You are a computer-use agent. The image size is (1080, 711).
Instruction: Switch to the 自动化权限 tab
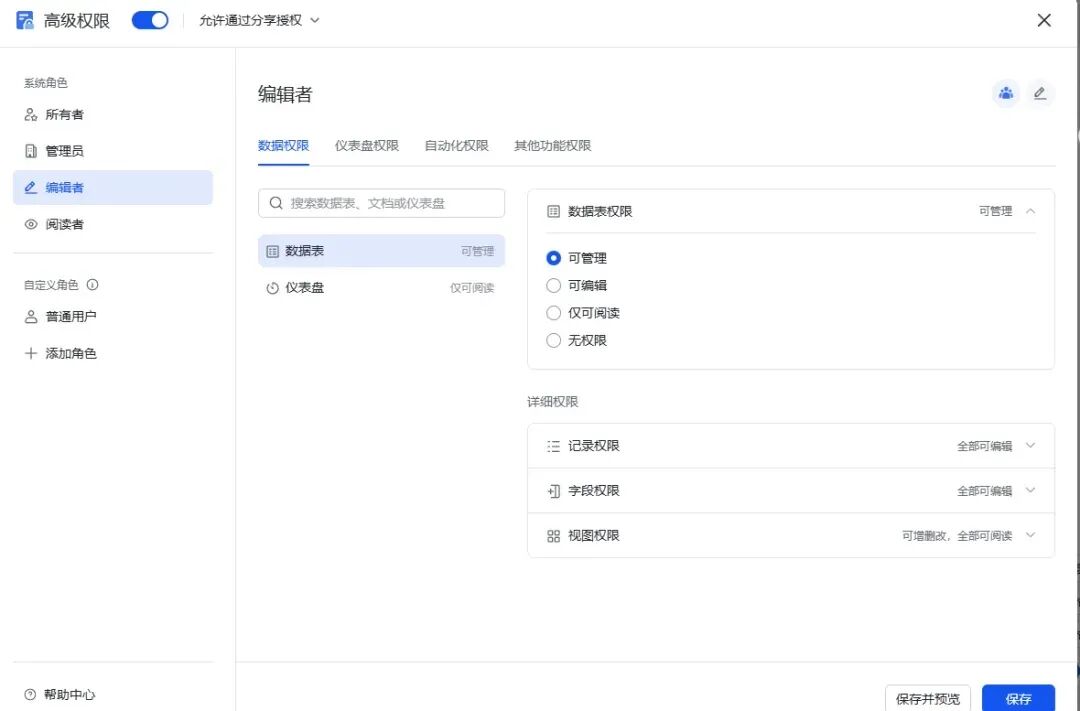[x=456, y=146]
